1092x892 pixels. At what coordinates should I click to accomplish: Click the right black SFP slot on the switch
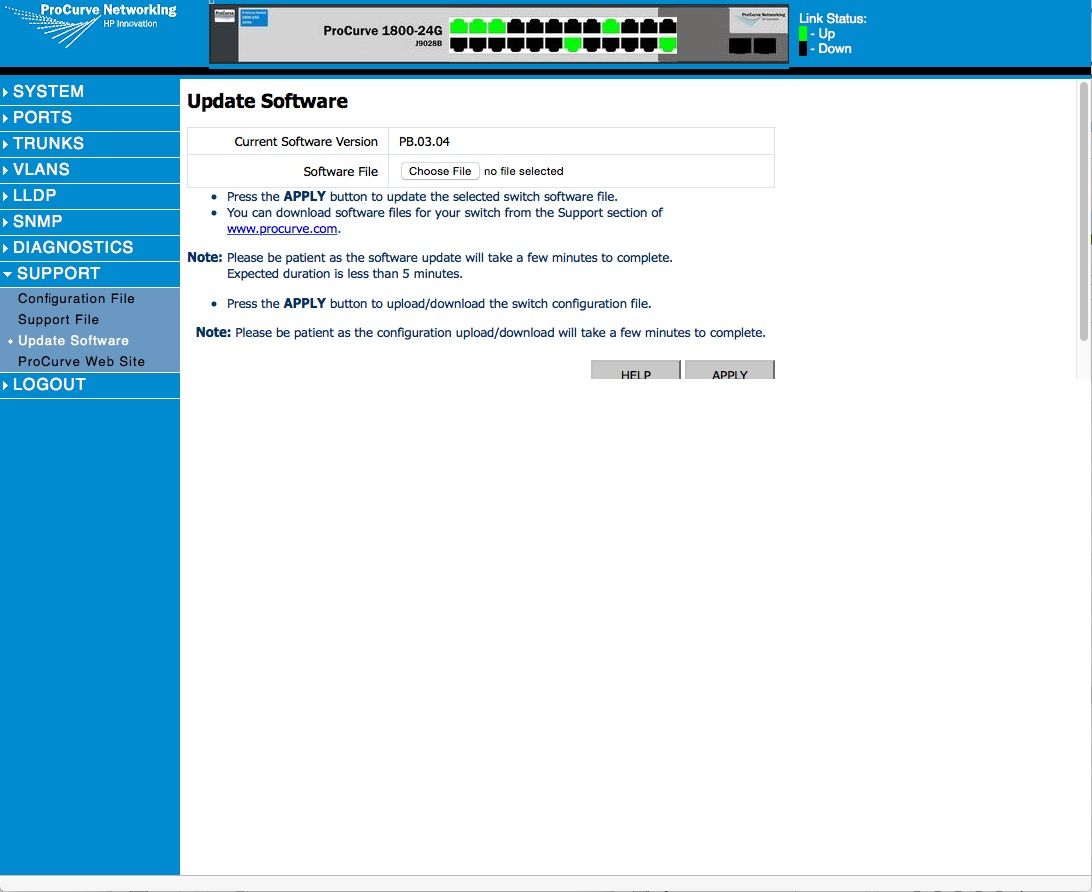click(765, 46)
